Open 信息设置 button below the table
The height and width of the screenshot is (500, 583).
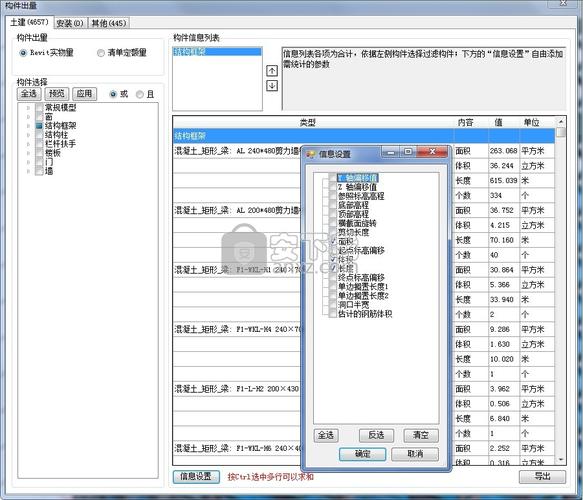click(196, 477)
